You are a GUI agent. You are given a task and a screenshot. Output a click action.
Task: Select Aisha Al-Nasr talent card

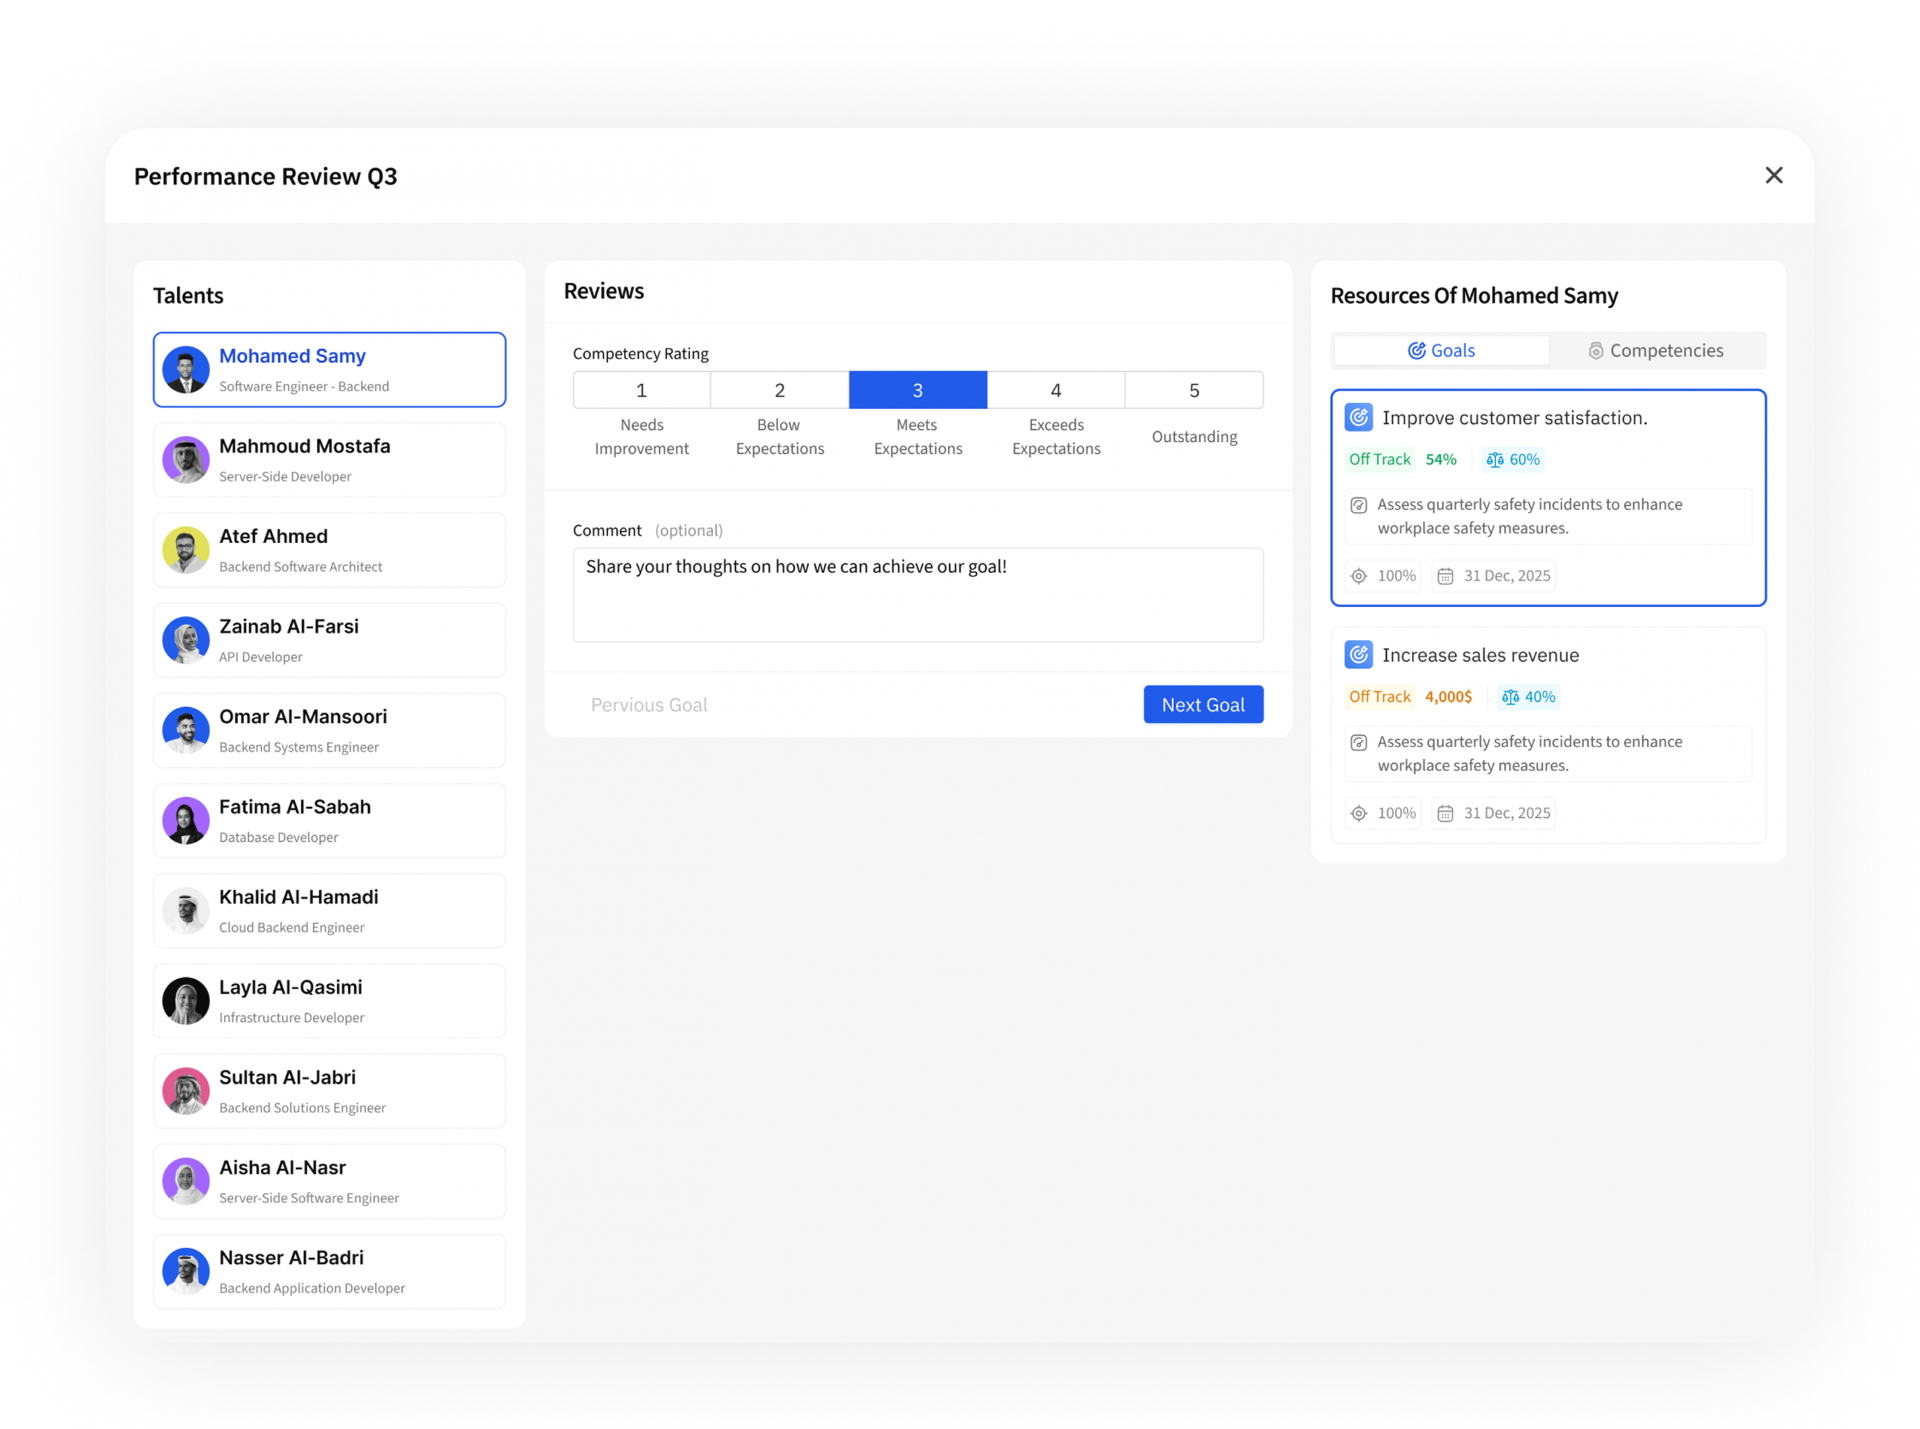tap(329, 1181)
